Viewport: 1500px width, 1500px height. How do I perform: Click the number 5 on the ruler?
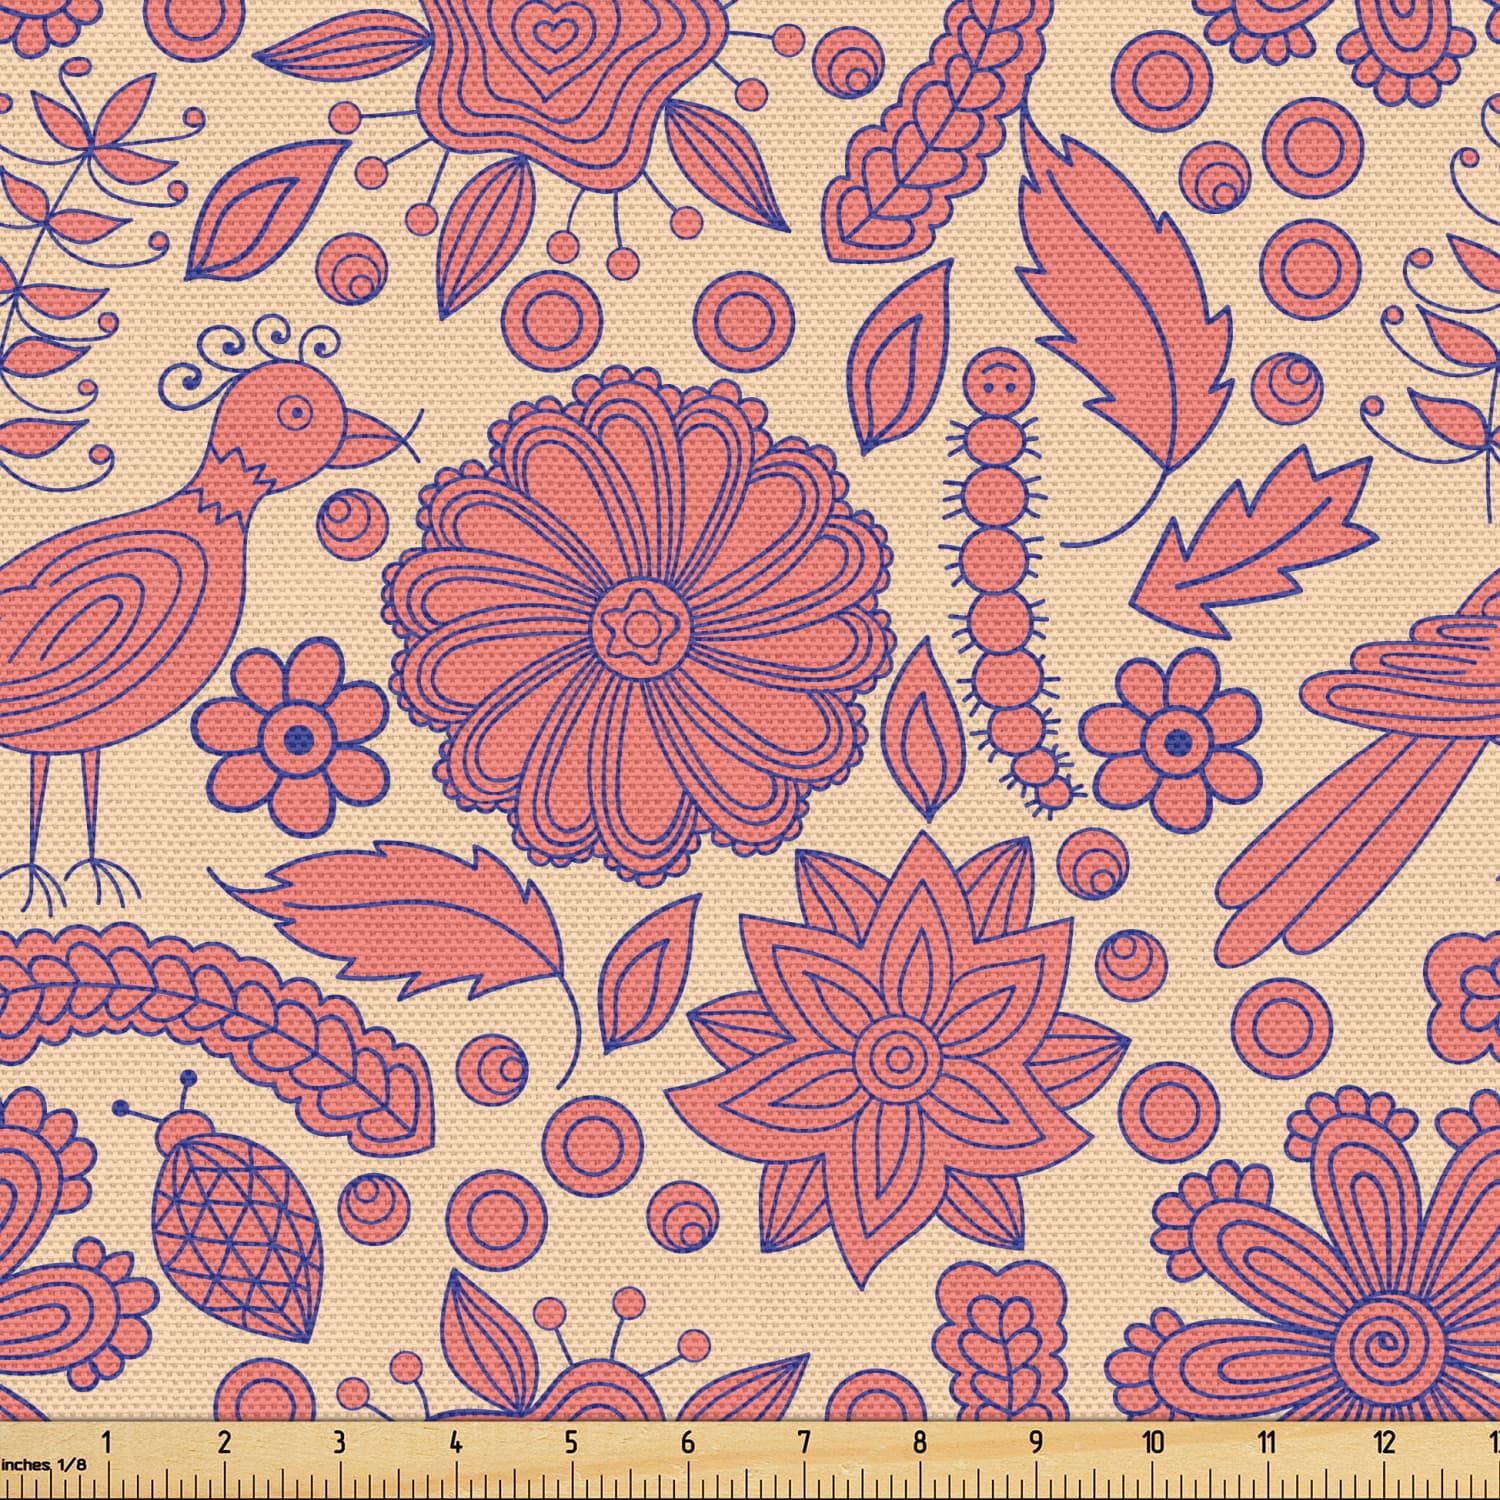pos(571,1442)
